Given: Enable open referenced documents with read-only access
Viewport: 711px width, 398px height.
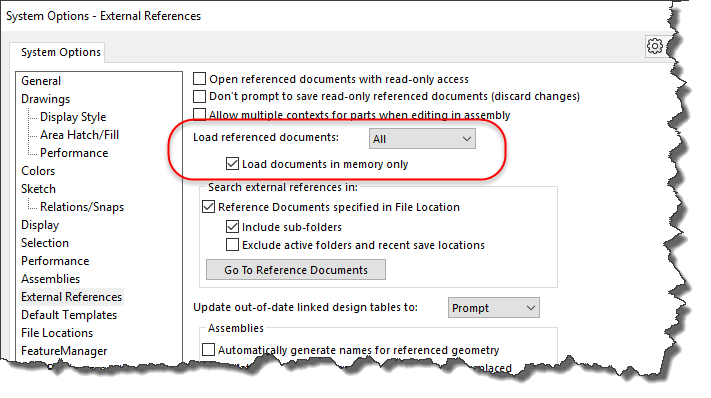Looking at the screenshot, I should point(200,79).
